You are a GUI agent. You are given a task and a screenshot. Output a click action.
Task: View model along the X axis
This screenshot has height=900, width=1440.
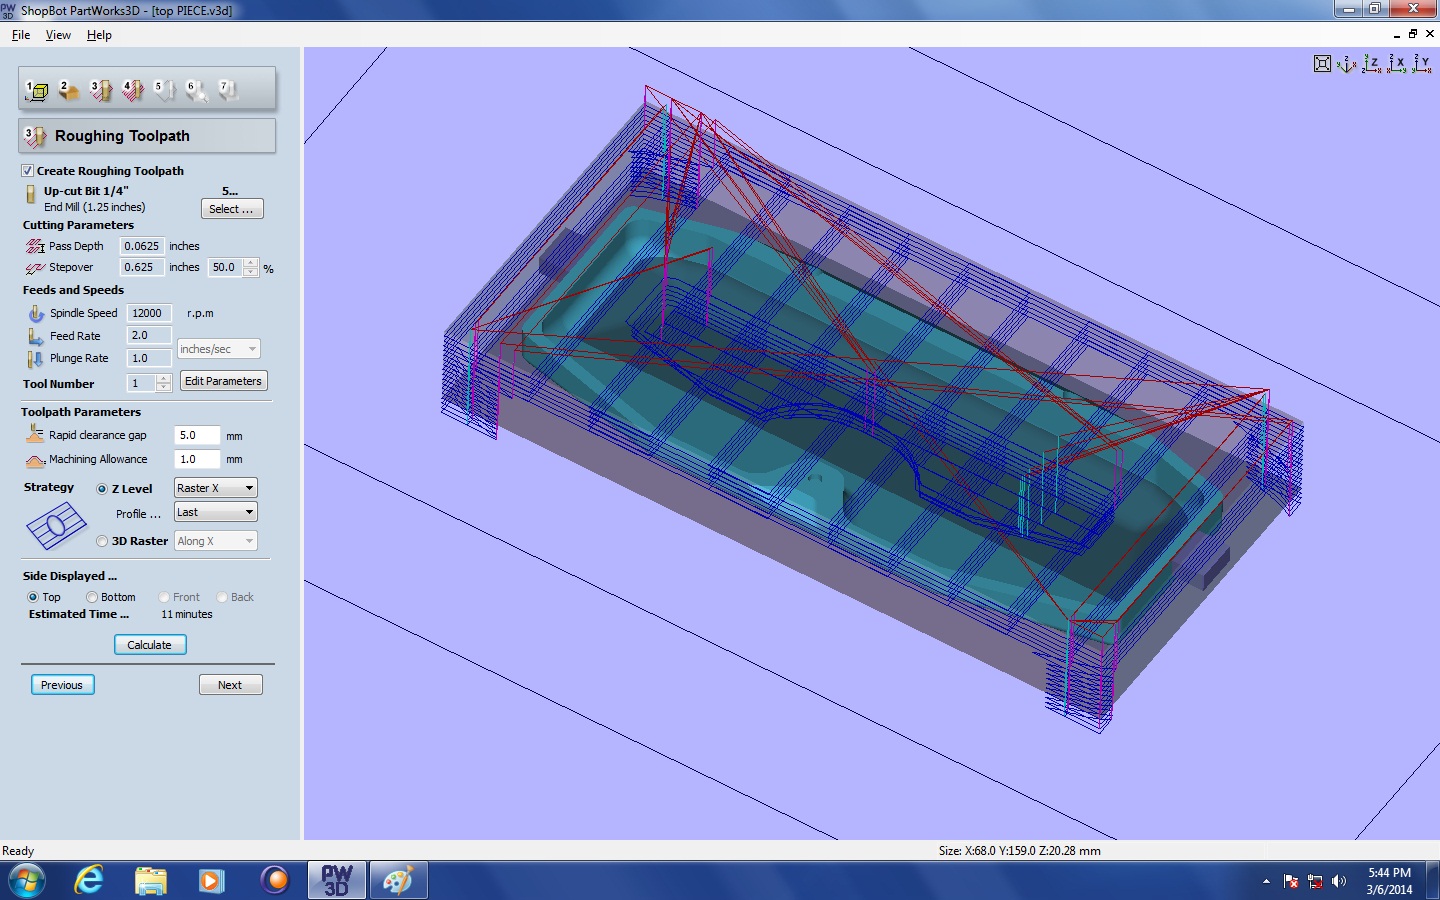[1397, 64]
